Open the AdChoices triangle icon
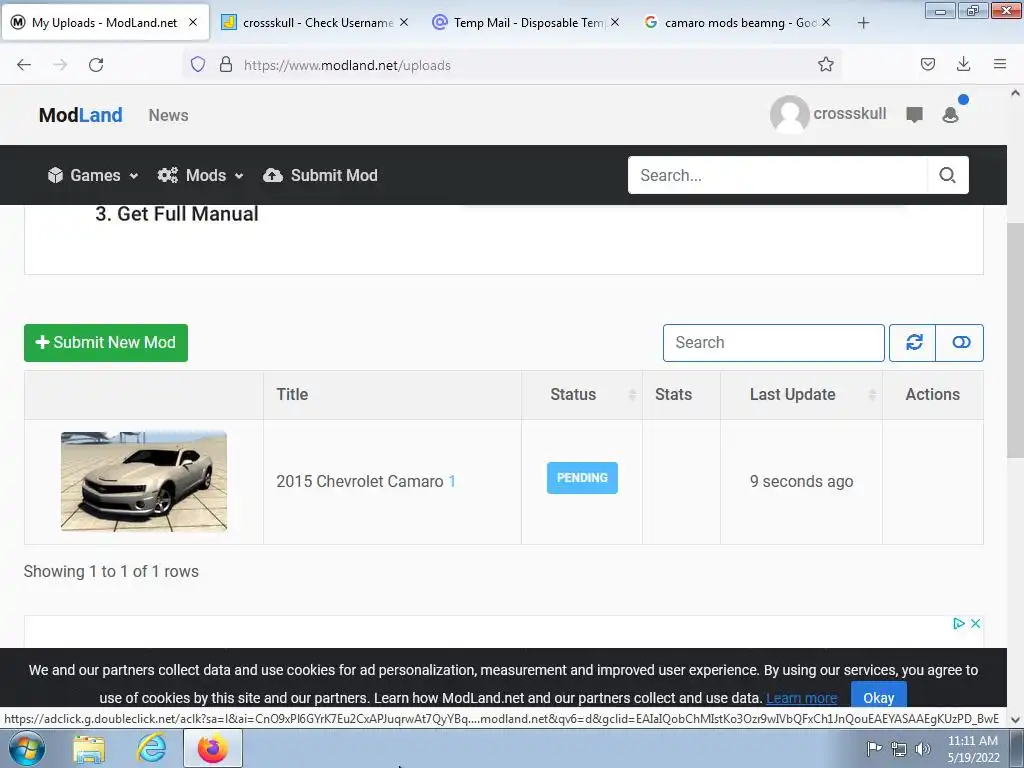The height and width of the screenshot is (768, 1024). tap(959, 624)
